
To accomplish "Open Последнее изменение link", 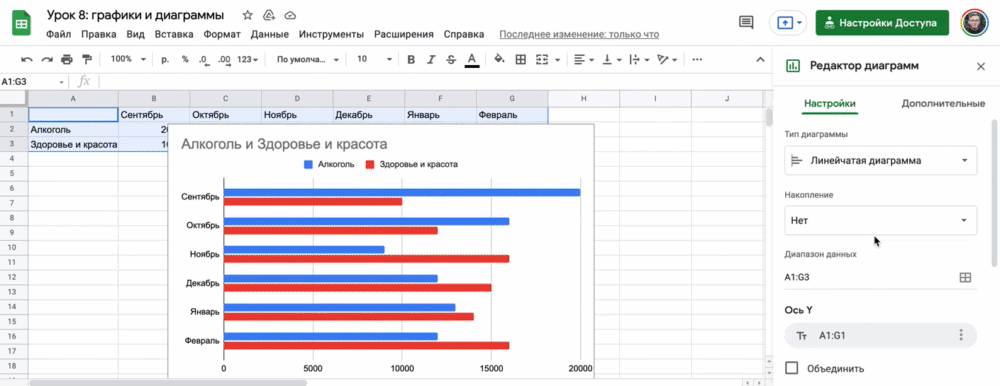I will tap(579, 34).
